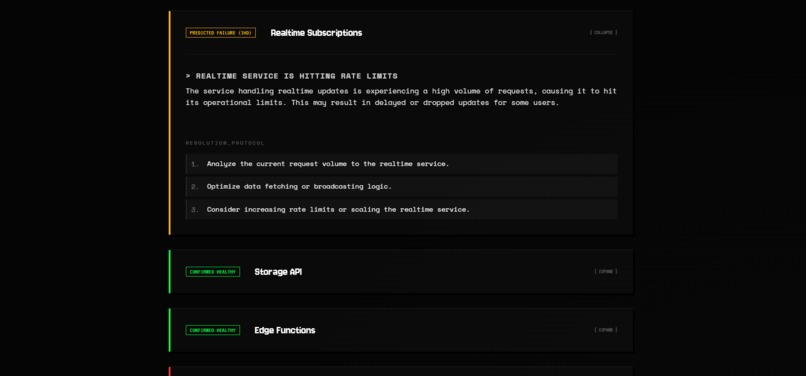The width and height of the screenshot is (806, 376).
Task: Click the yellow Predicted Failure badge
Action: (221, 33)
